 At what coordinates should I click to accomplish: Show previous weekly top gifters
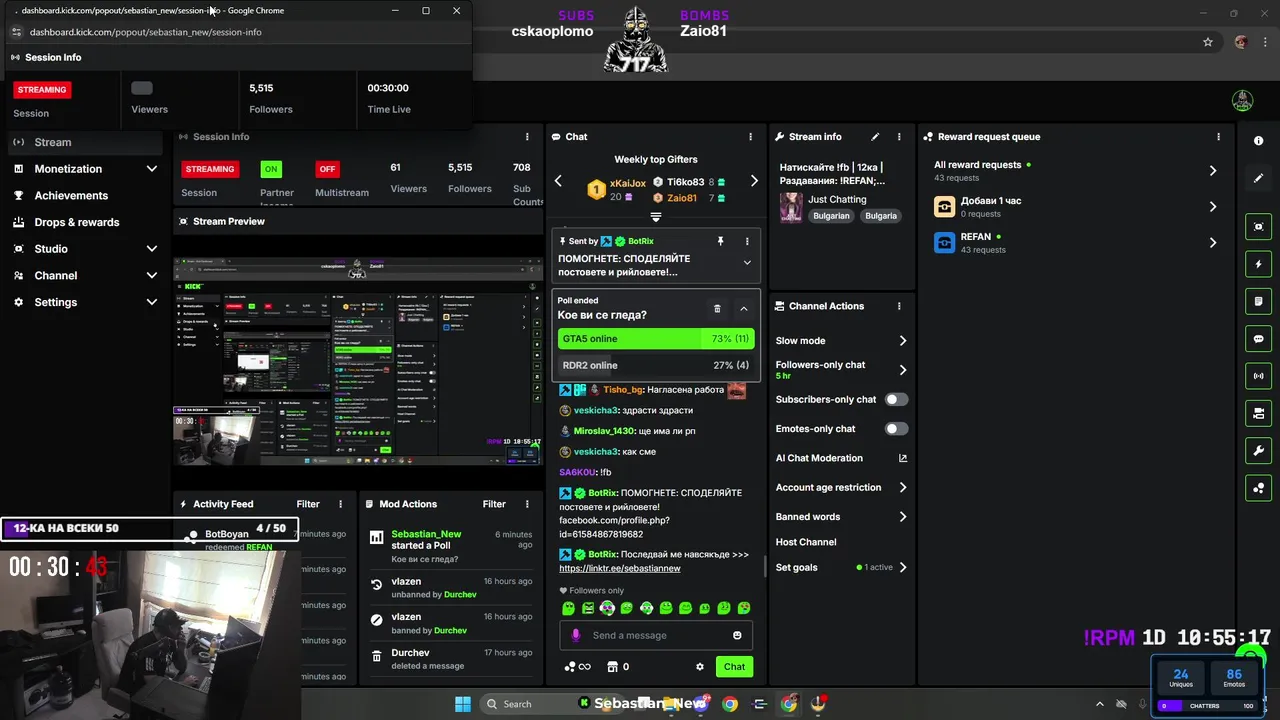pos(558,181)
